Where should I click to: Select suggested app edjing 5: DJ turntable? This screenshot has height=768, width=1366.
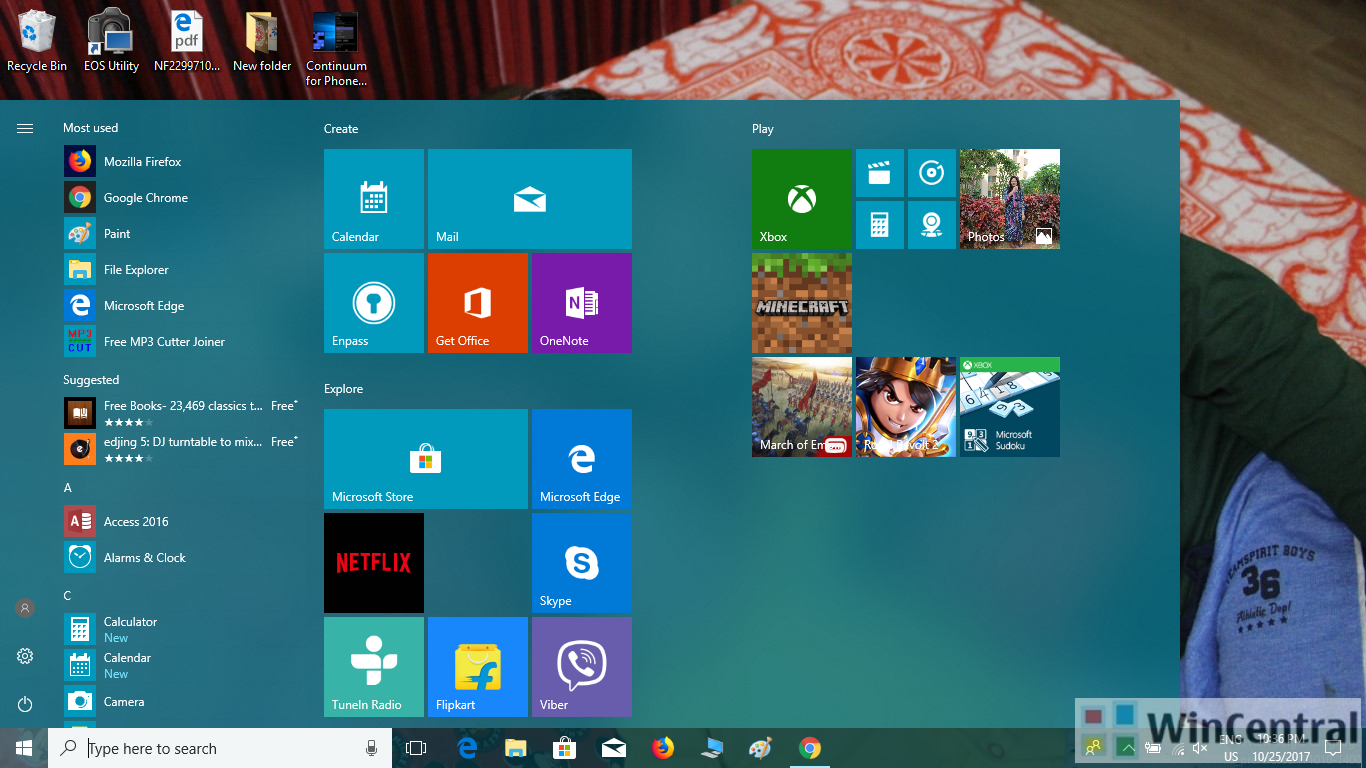point(180,450)
